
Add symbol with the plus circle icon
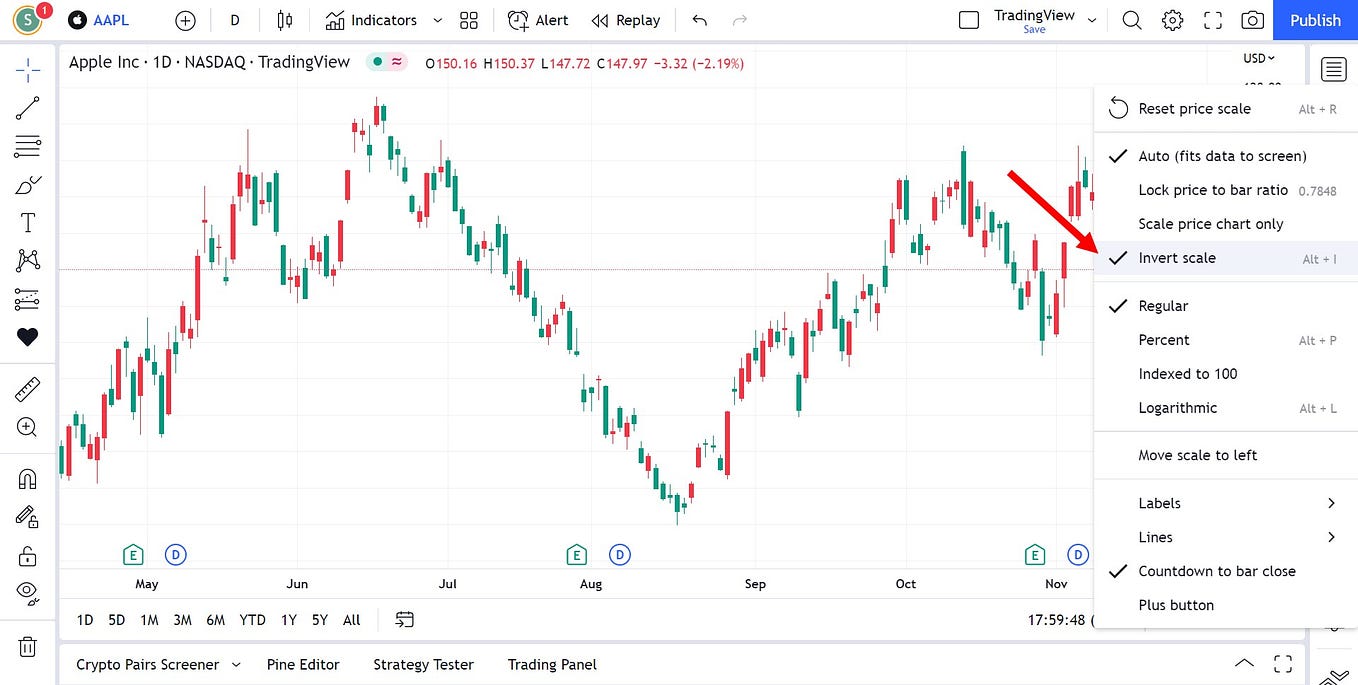[185, 20]
